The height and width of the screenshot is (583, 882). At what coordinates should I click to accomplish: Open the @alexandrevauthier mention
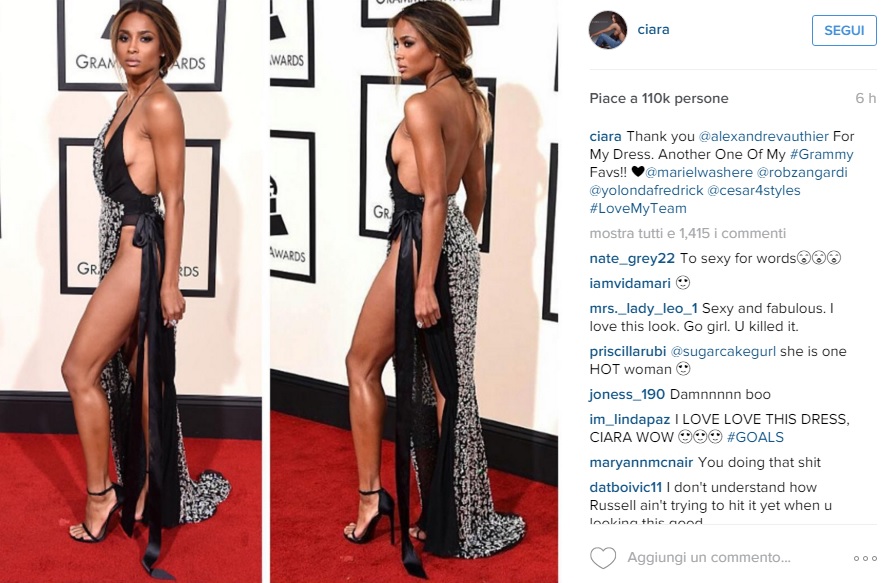[763, 136]
